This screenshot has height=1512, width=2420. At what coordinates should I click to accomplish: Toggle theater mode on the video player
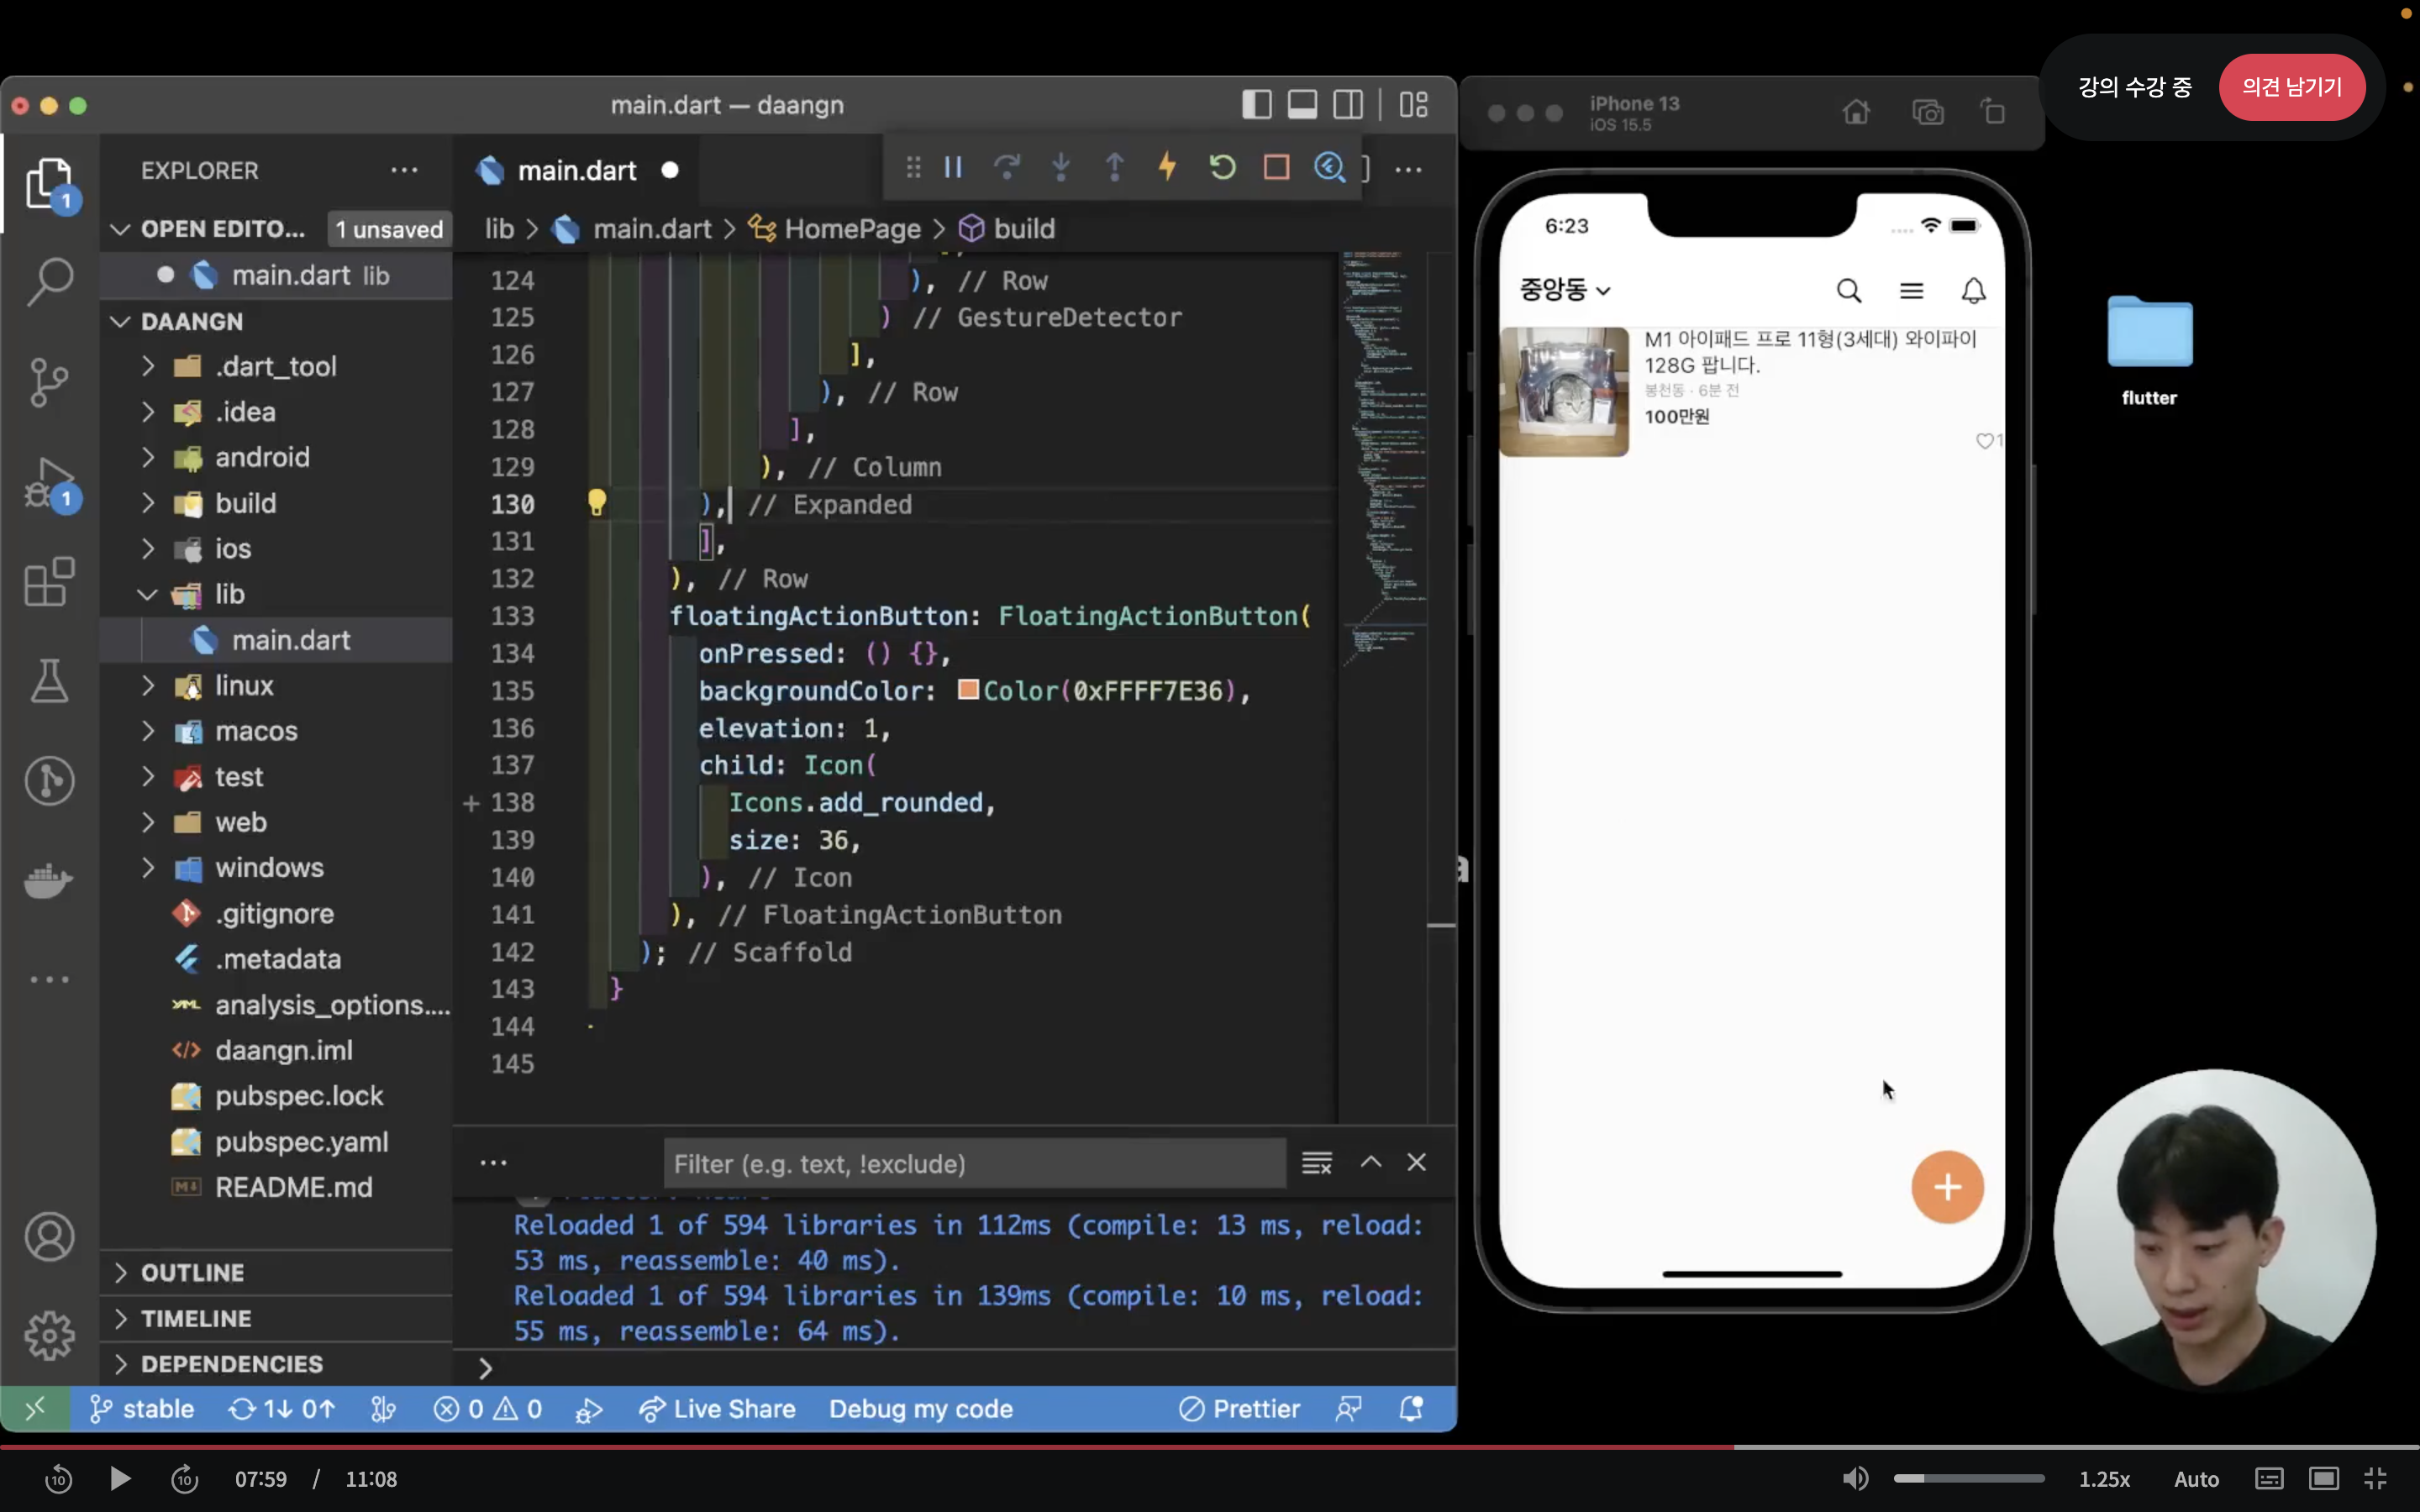2323,1479
